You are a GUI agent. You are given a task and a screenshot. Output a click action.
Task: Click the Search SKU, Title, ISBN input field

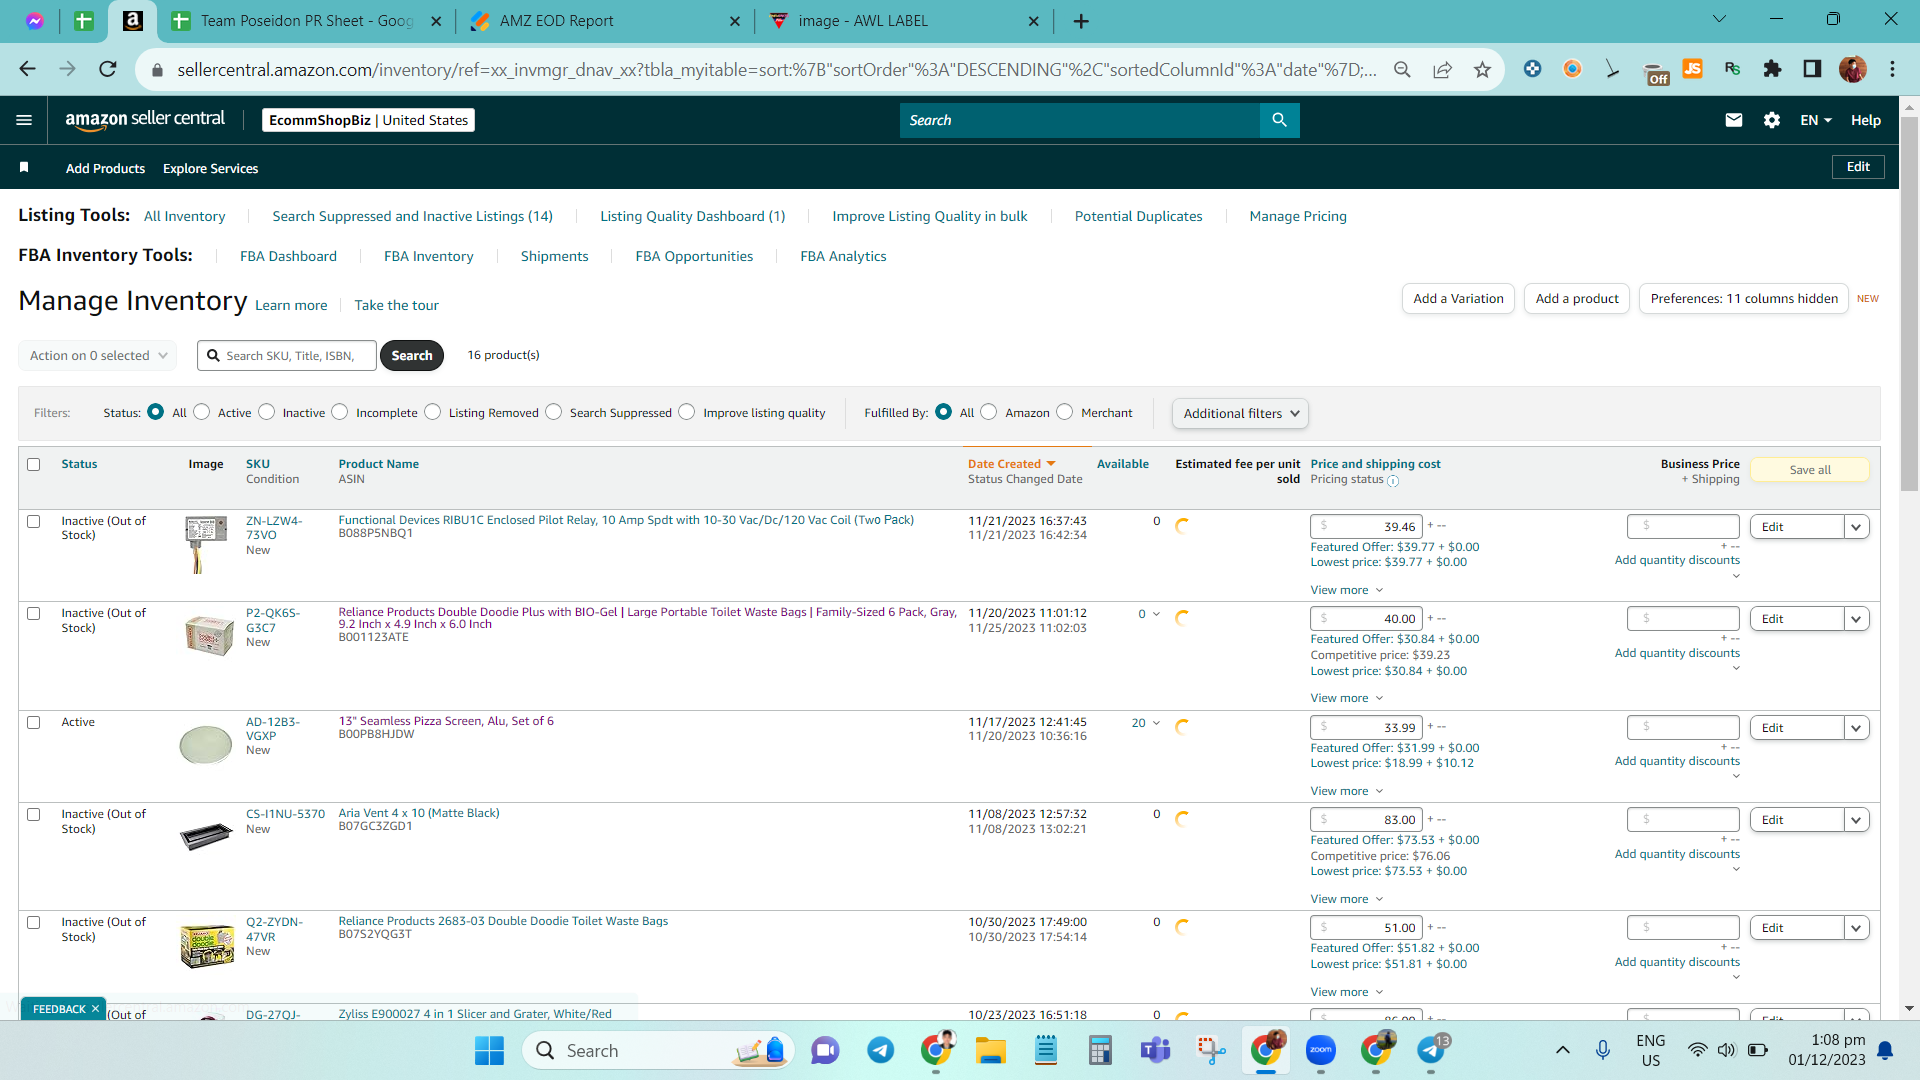click(x=287, y=355)
